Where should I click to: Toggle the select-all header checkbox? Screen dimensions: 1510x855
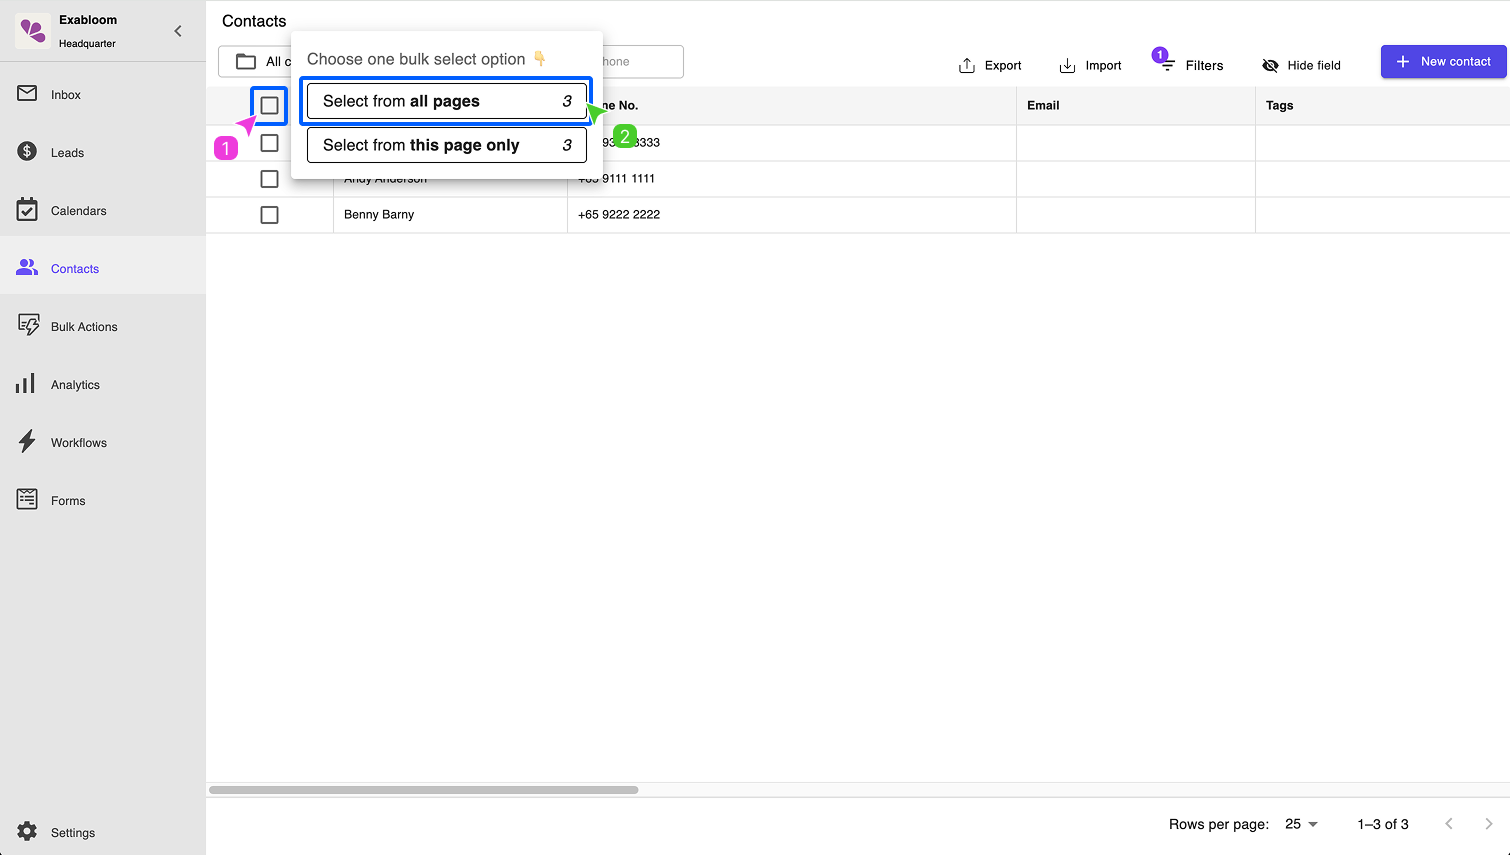[x=269, y=105]
